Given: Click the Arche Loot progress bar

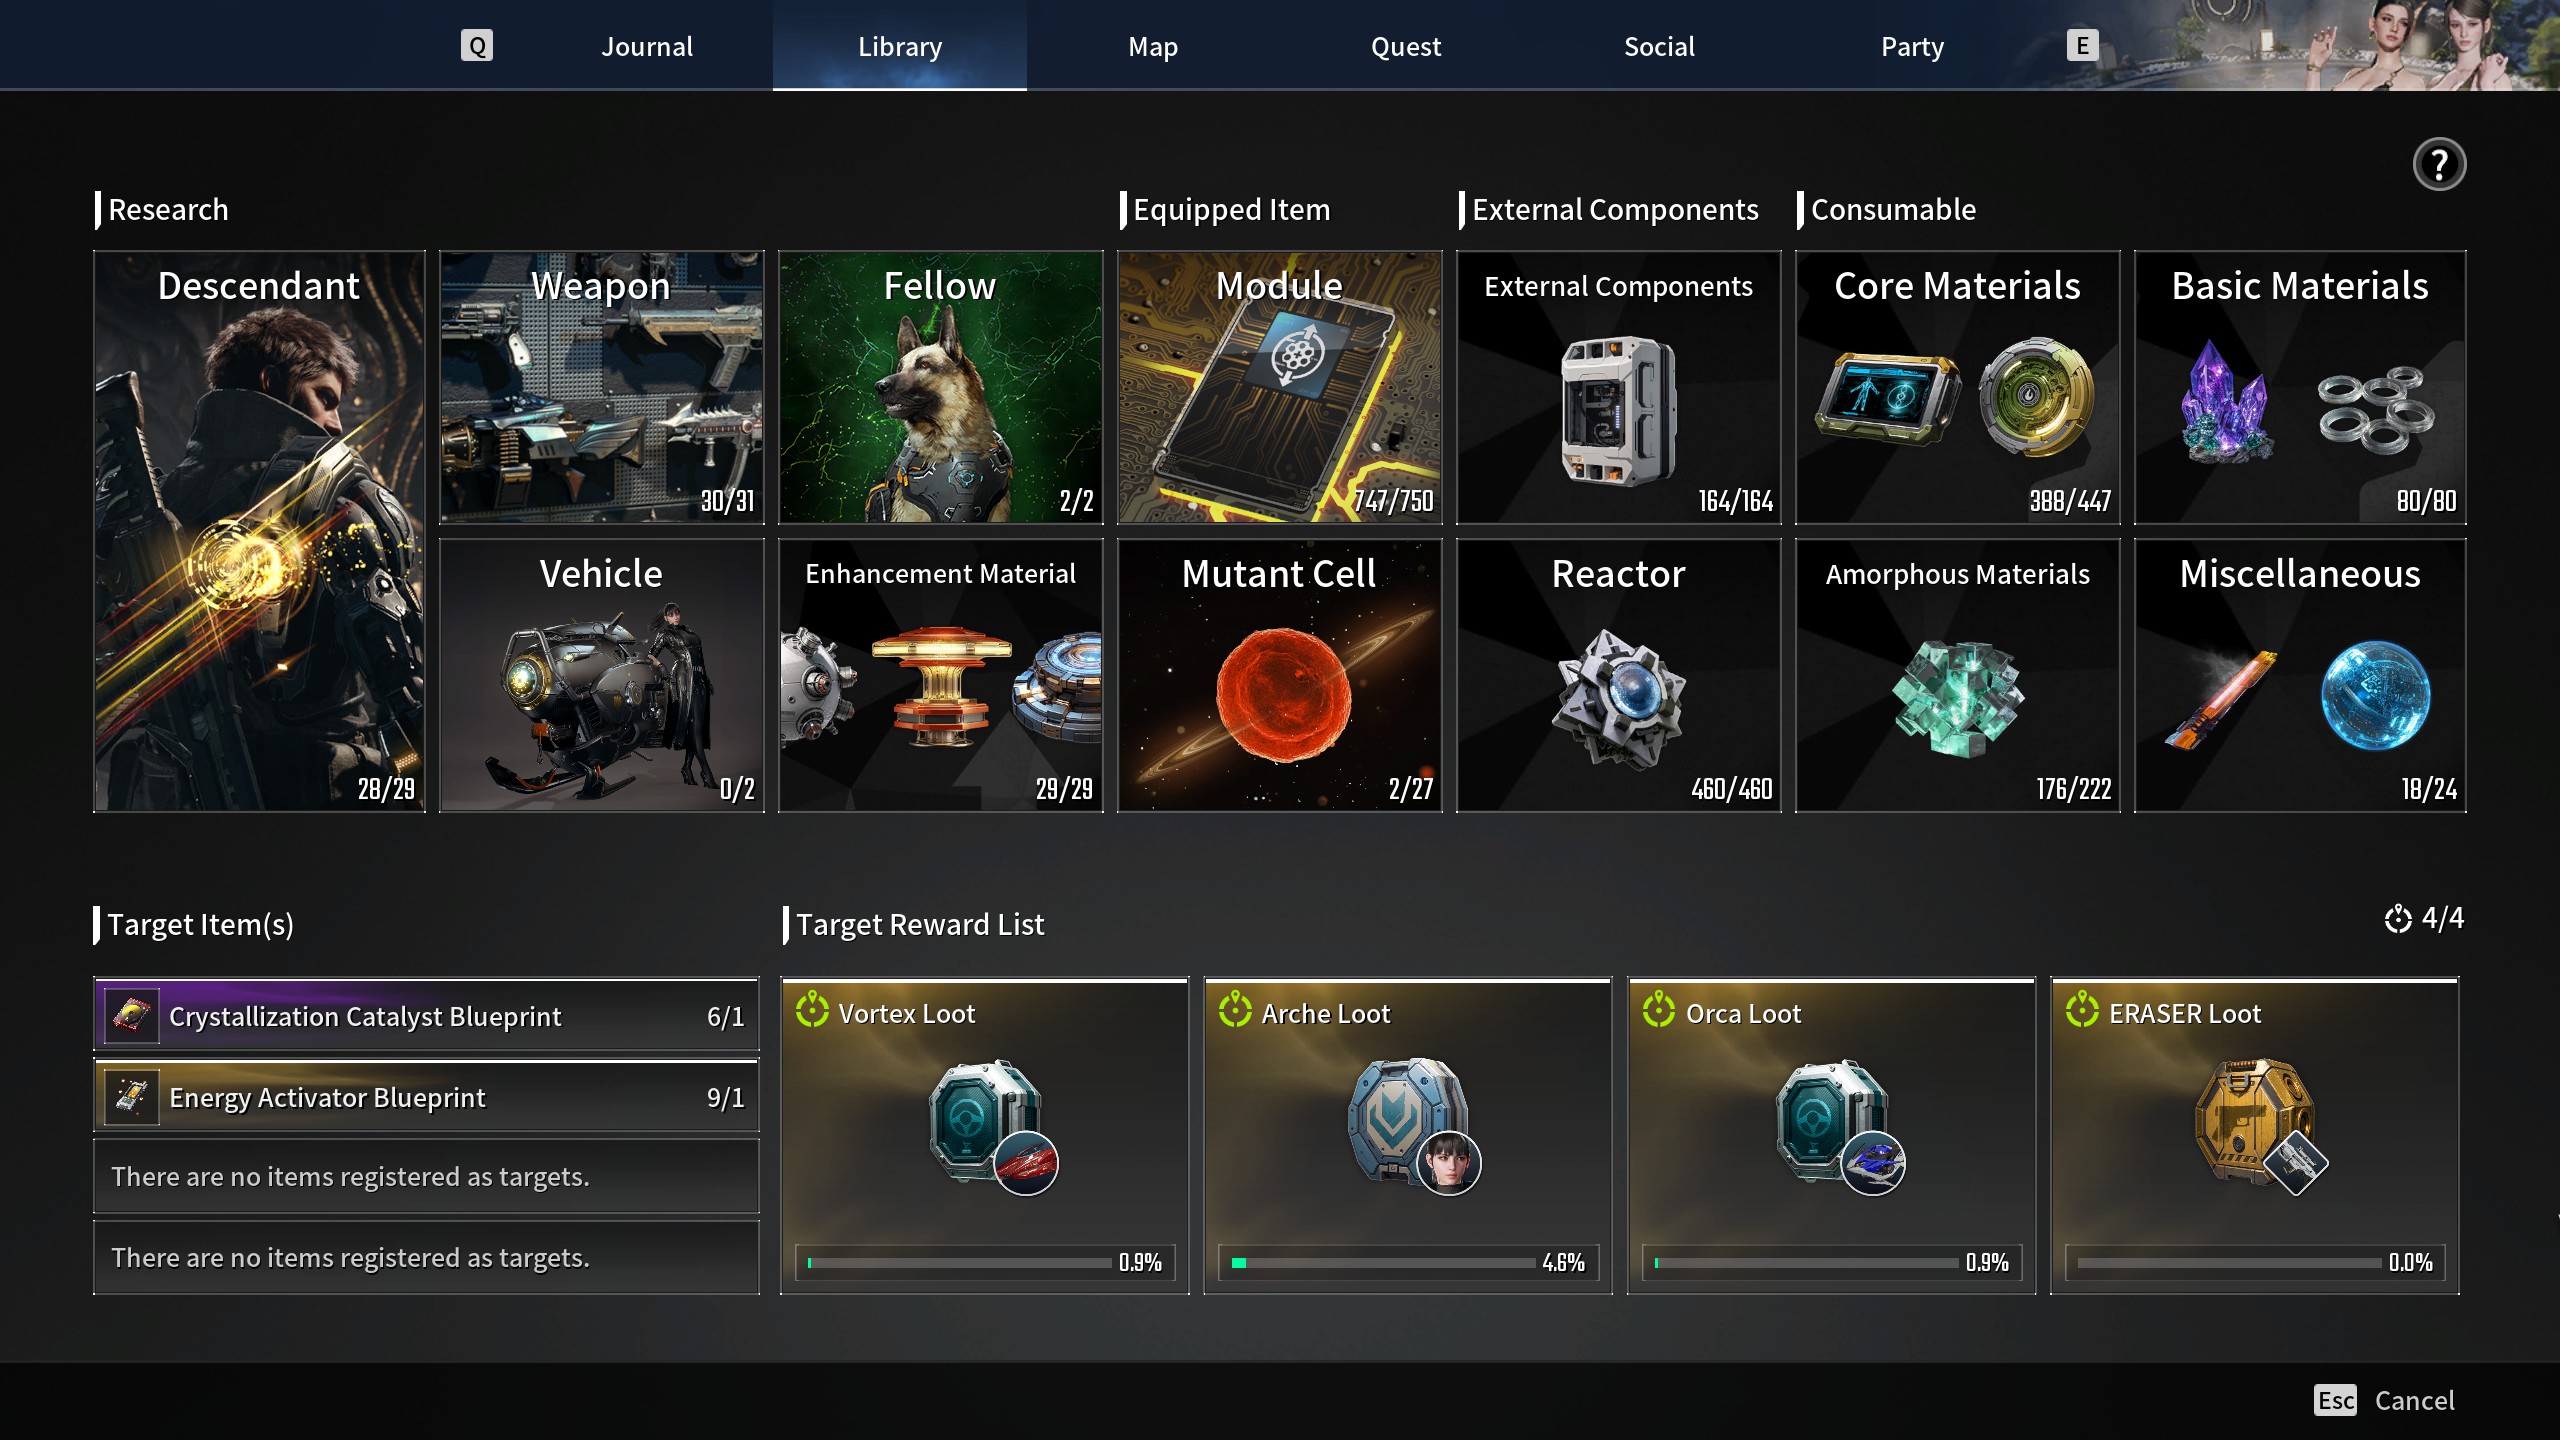Looking at the screenshot, I should (1384, 1263).
